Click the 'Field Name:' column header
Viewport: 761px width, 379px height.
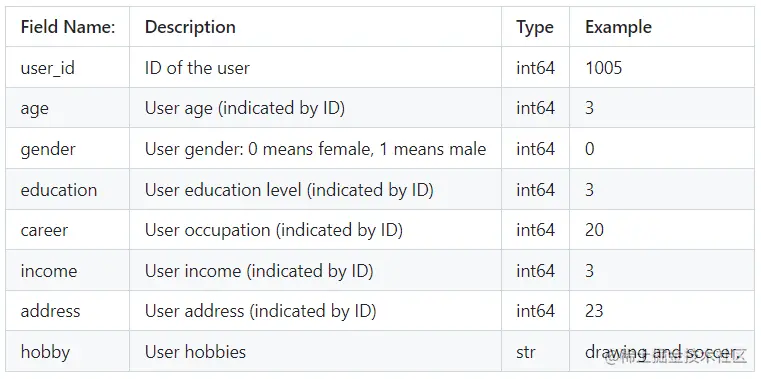coord(67,27)
